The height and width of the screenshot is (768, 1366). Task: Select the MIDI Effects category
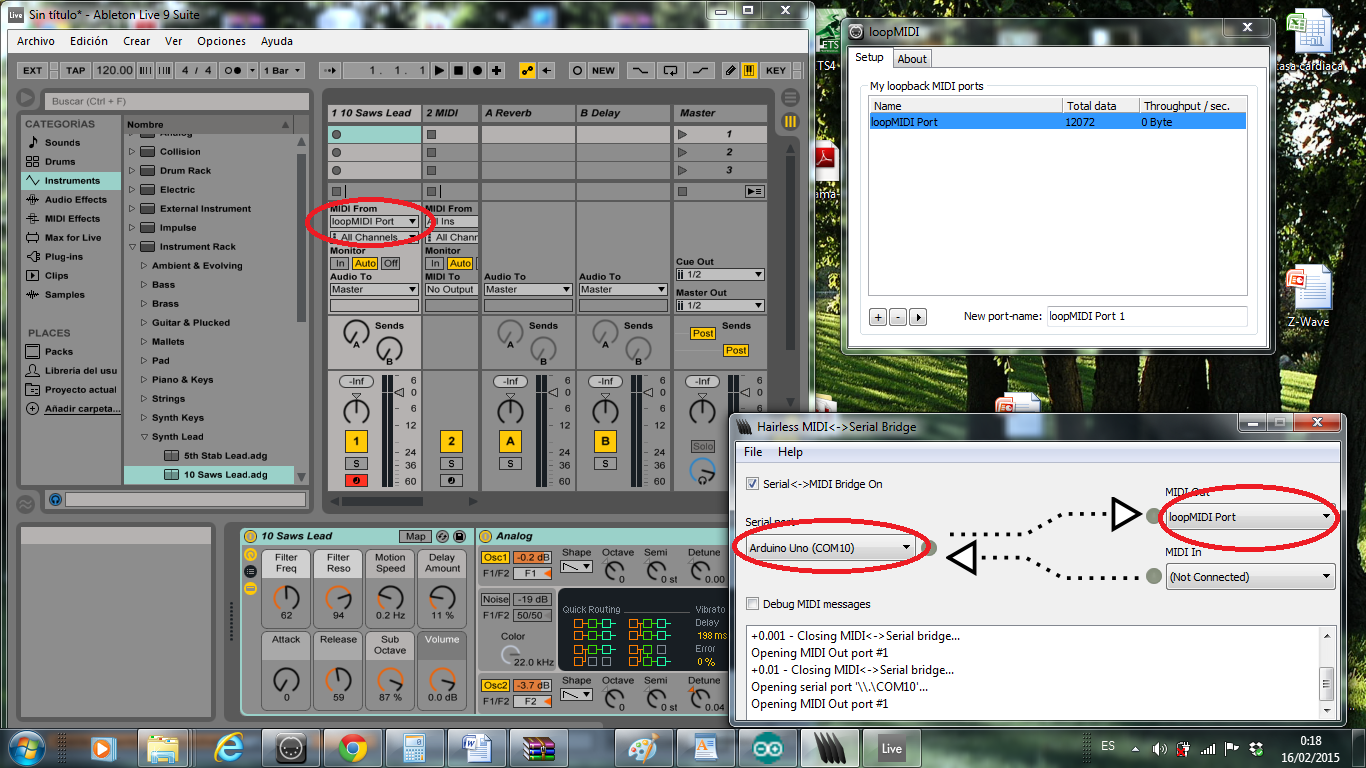(72, 219)
